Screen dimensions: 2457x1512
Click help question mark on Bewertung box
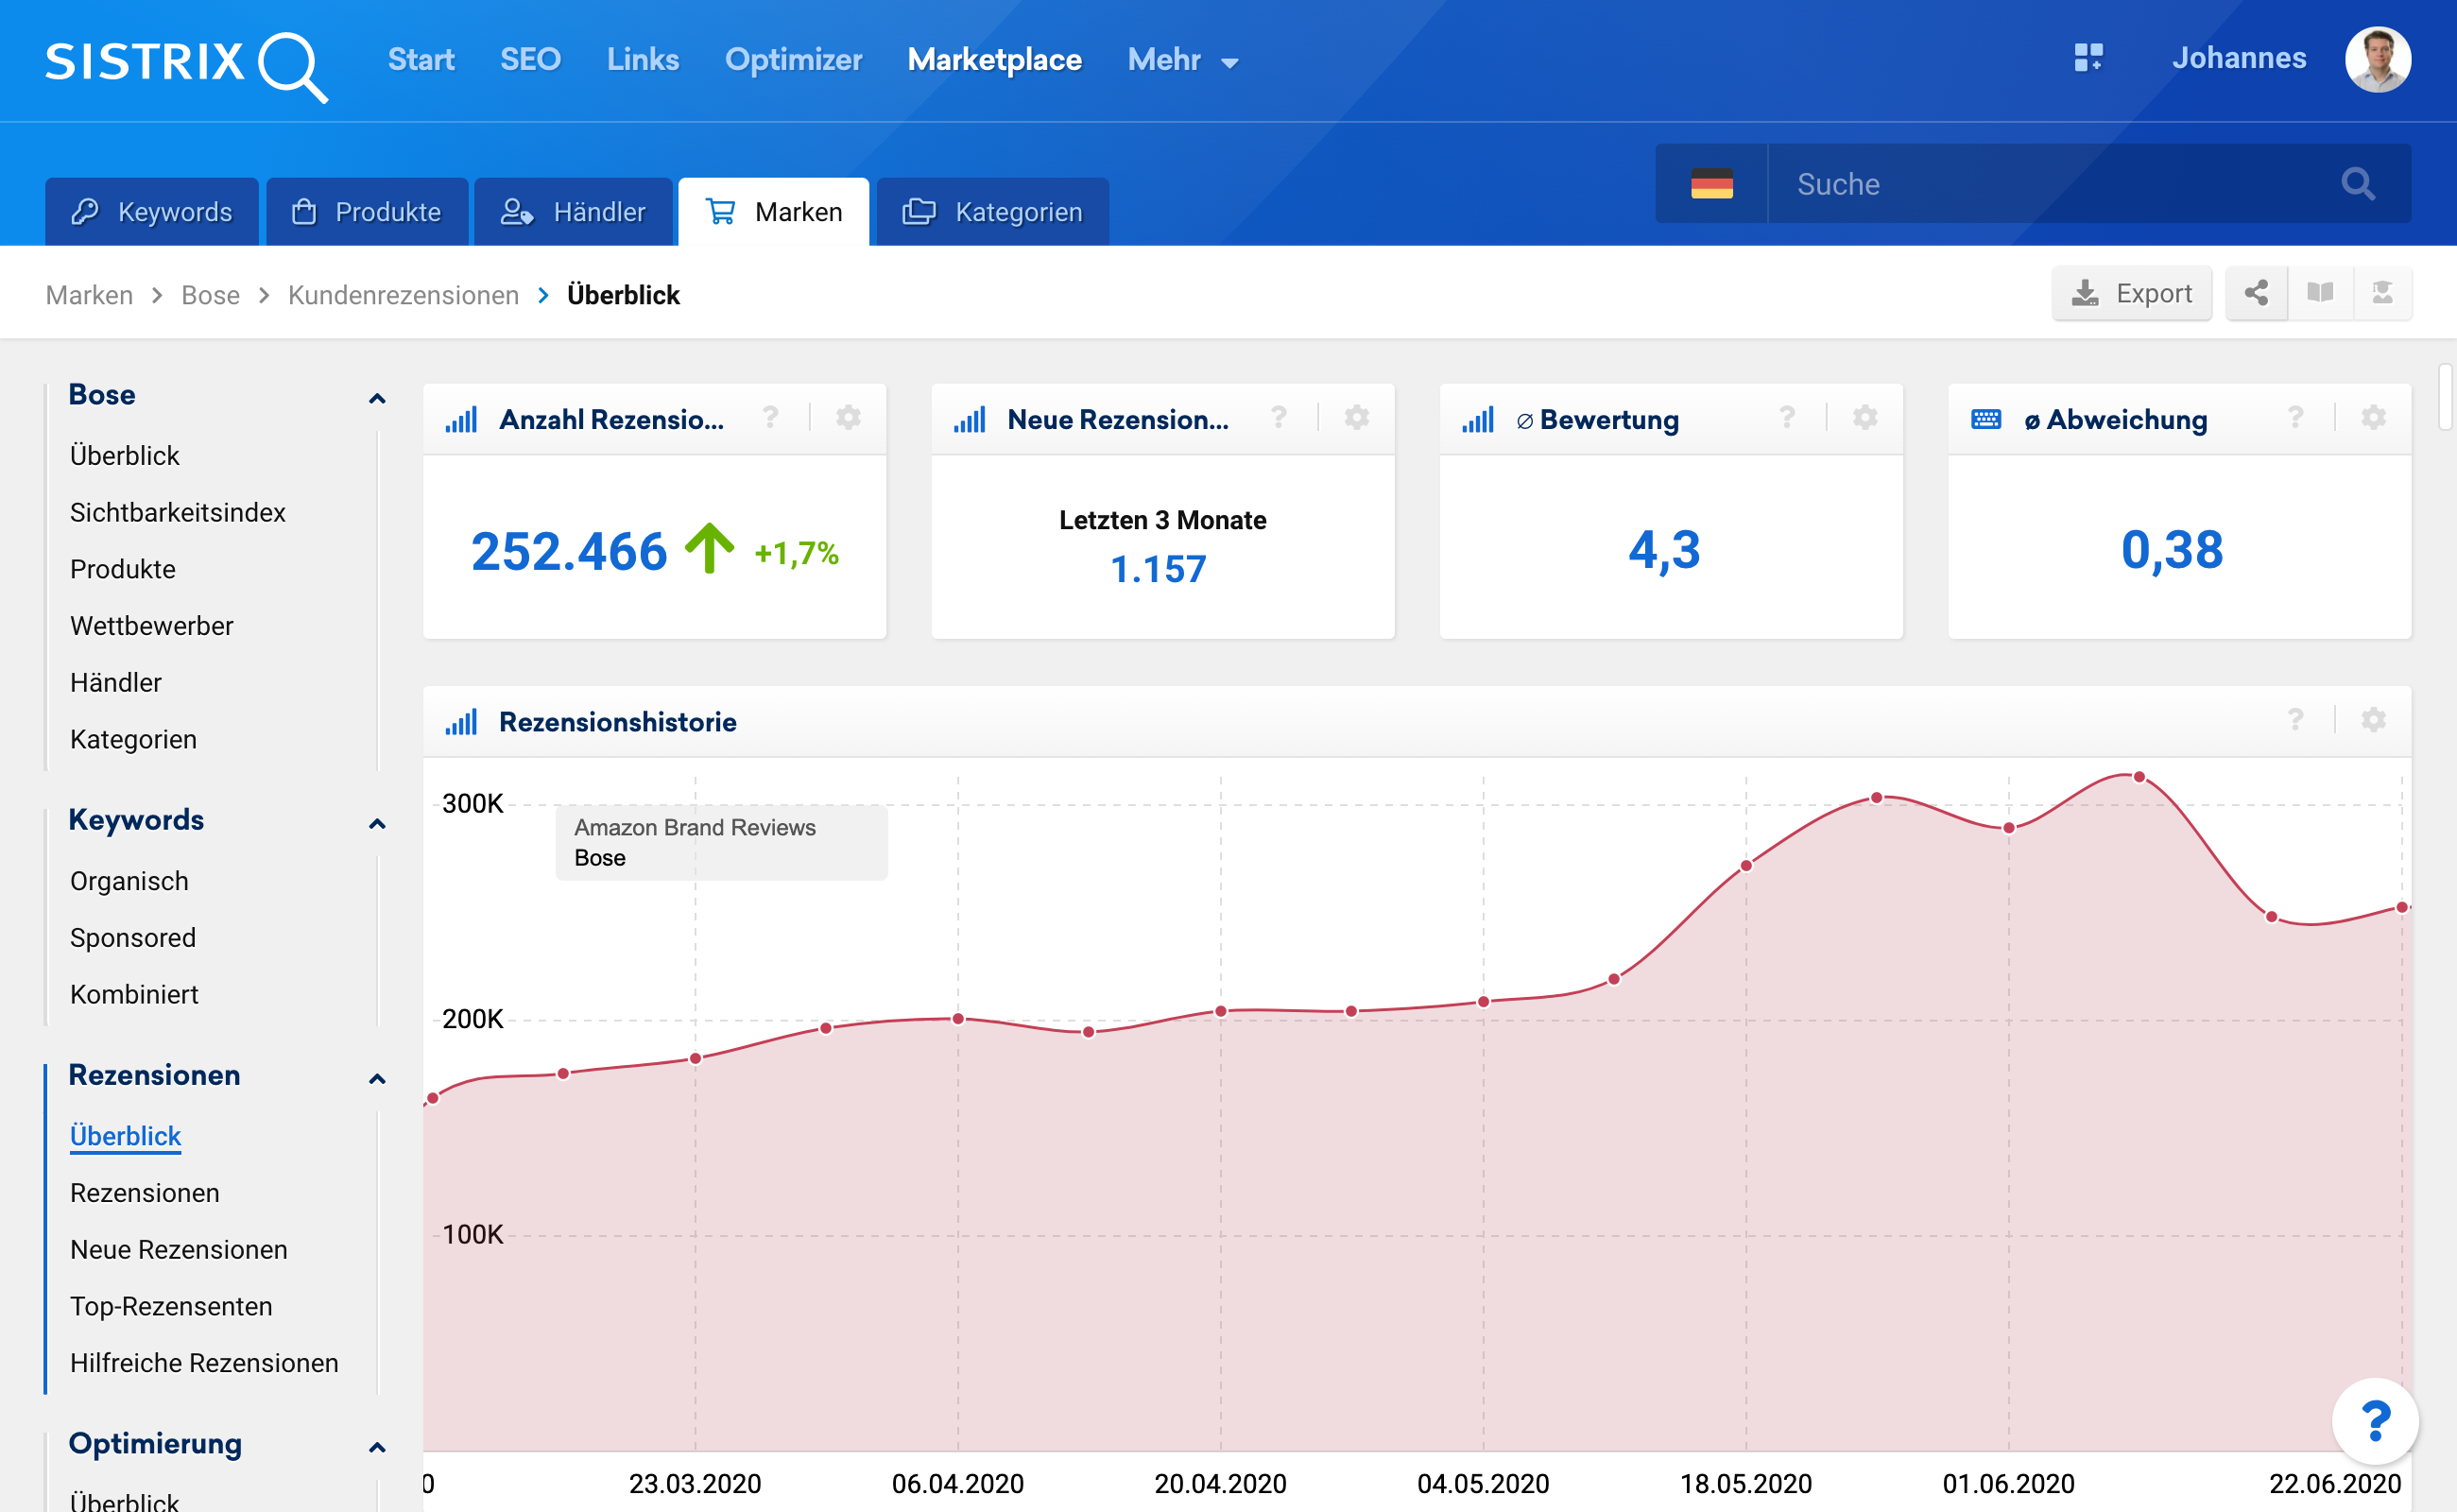(x=1787, y=418)
